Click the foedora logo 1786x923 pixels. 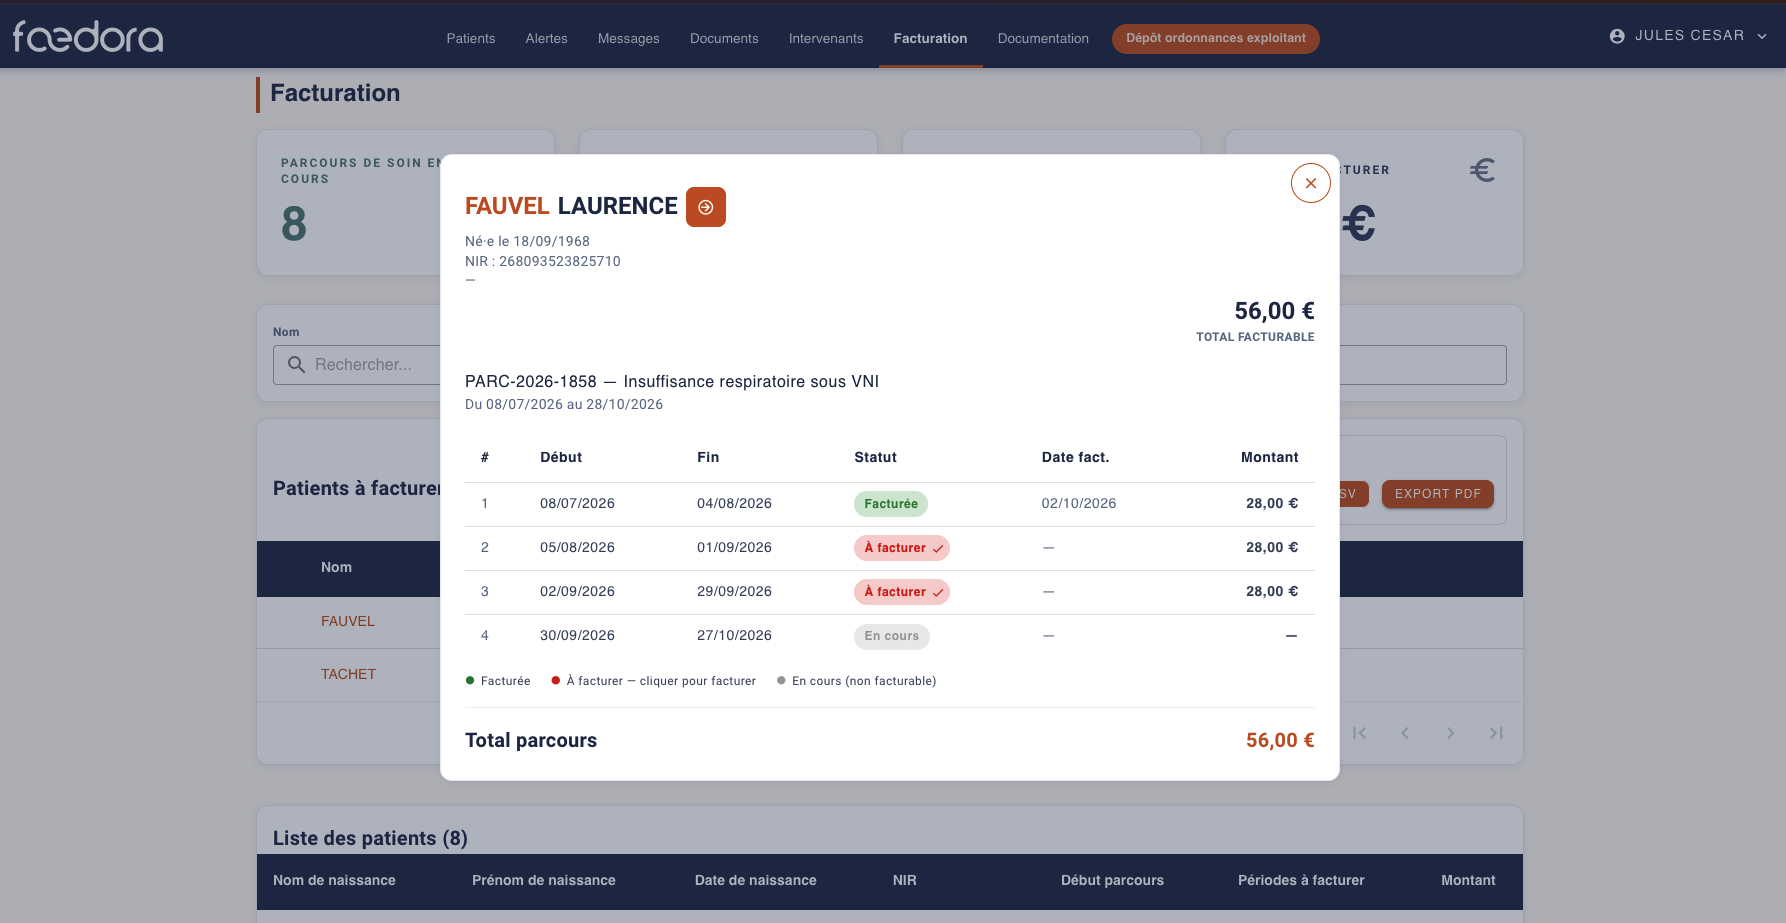coord(88,36)
